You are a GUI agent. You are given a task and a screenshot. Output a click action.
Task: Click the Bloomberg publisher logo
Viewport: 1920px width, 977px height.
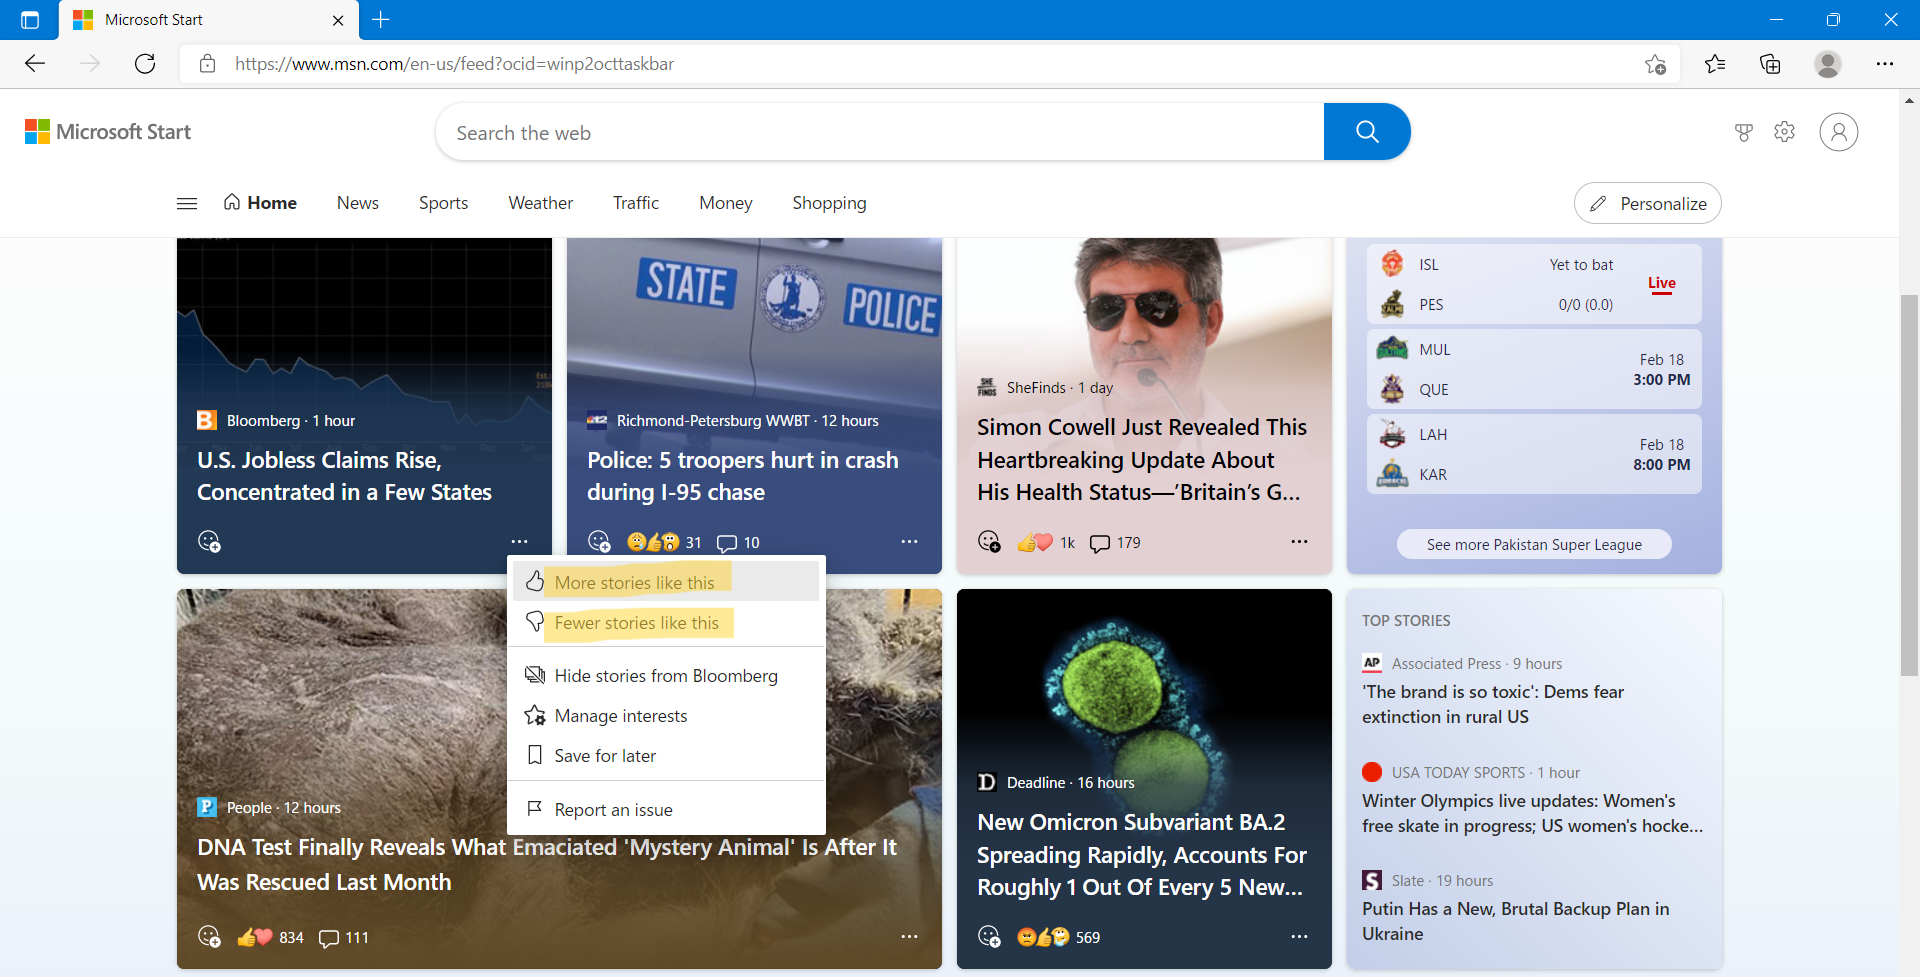tap(206, 420)
